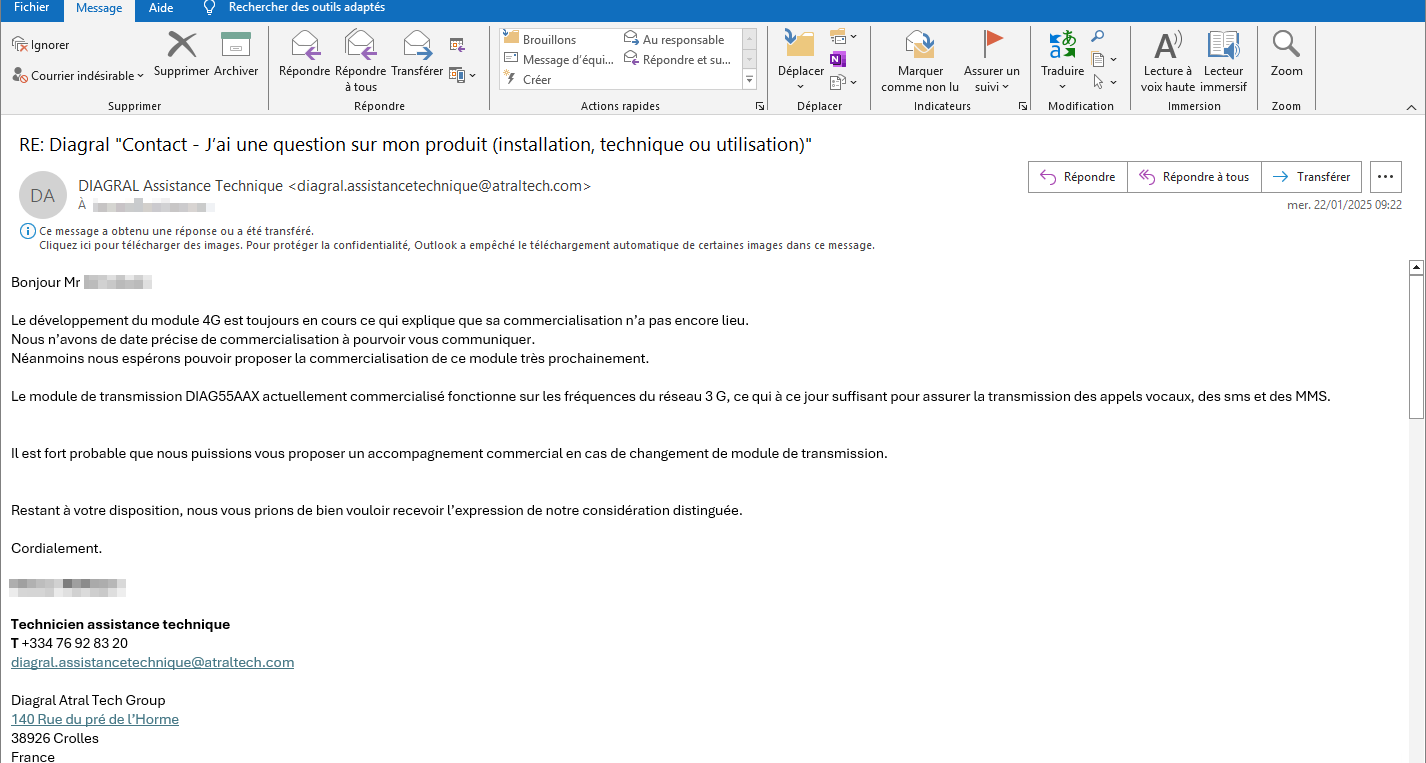Screen dimensions: 1426x763
Task: Open the Actions dropdown in Déplacer group
Action: 843,81
